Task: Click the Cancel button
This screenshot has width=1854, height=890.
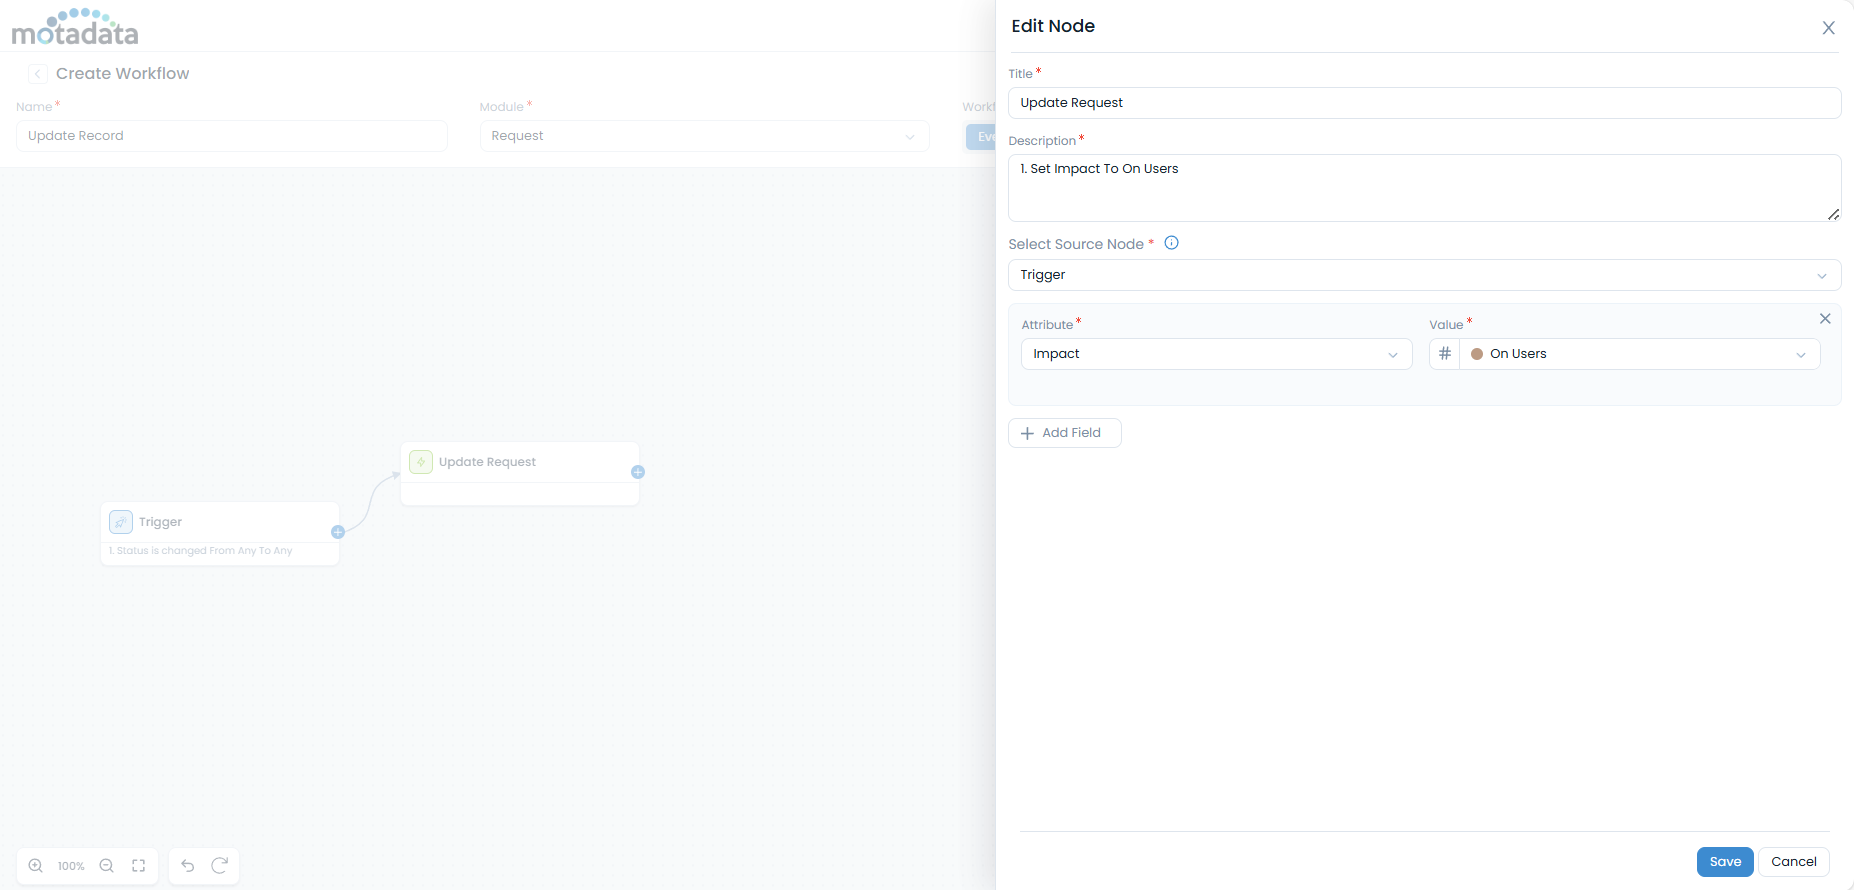Action: click(1794, 862)
